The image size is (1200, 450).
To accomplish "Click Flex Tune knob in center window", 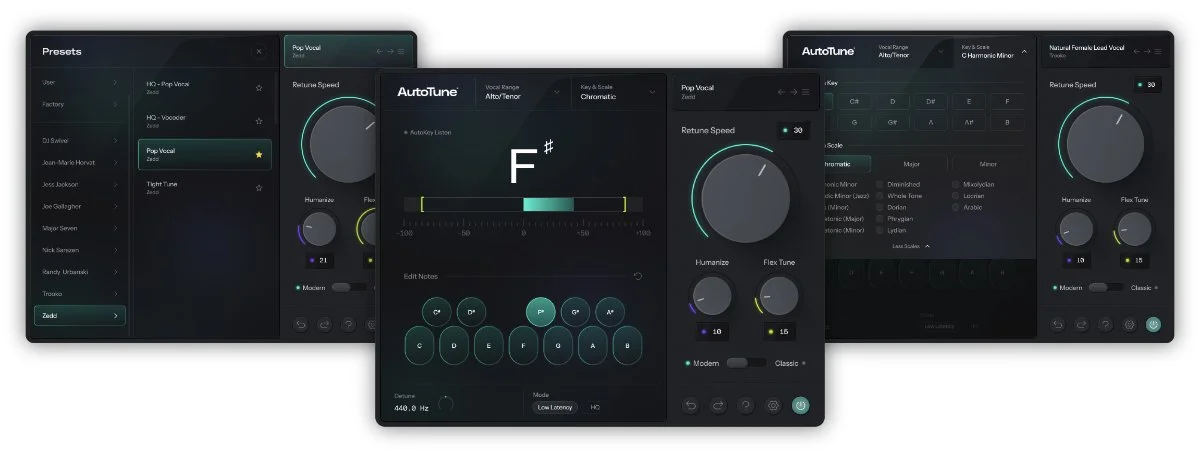I will point(779,296).
